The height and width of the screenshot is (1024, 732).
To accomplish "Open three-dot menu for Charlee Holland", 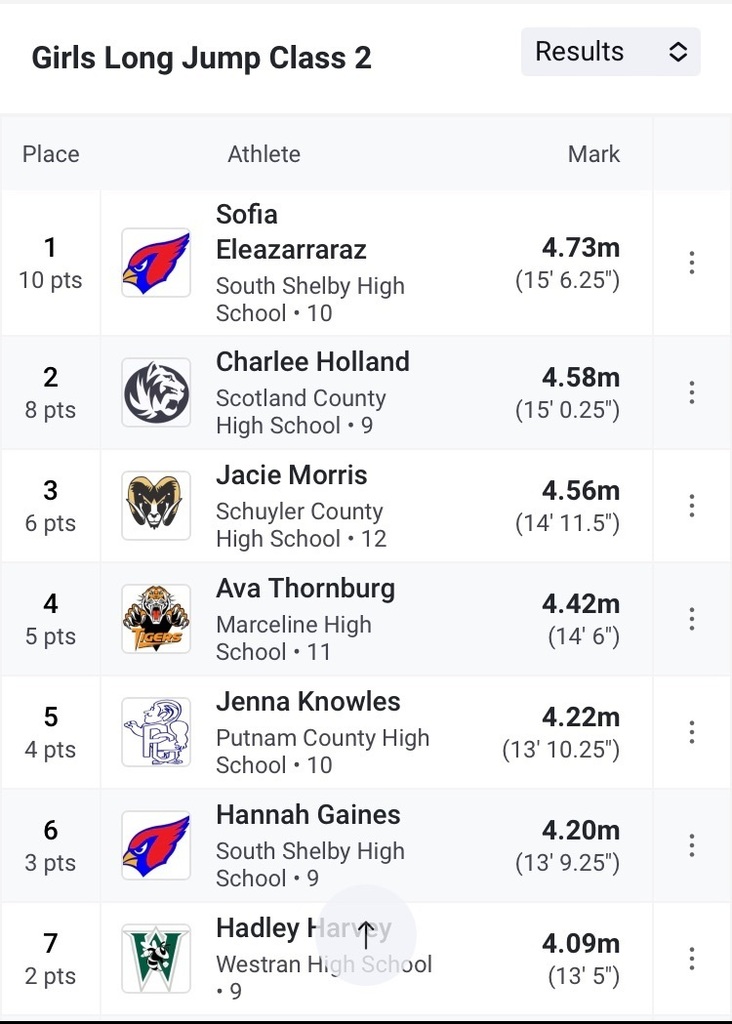I will 692,392.
